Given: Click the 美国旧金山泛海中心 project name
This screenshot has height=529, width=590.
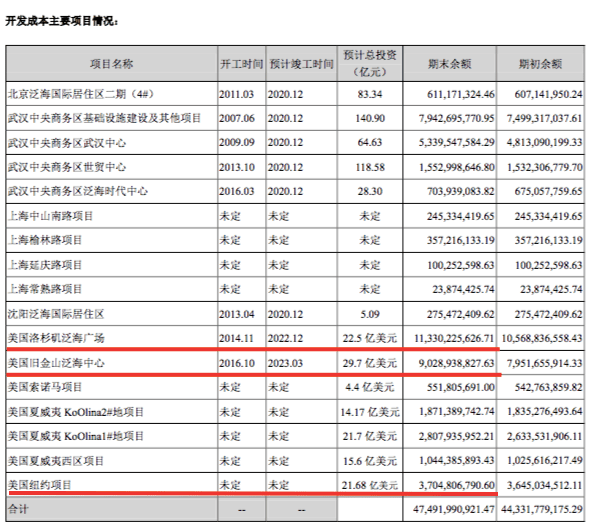Looking at the screenshot, I should (56, 363).
